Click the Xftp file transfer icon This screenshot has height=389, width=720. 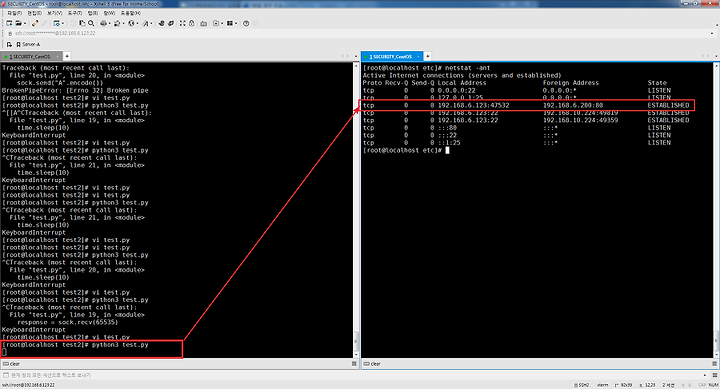pyautogui.click(x=161, y=23)
